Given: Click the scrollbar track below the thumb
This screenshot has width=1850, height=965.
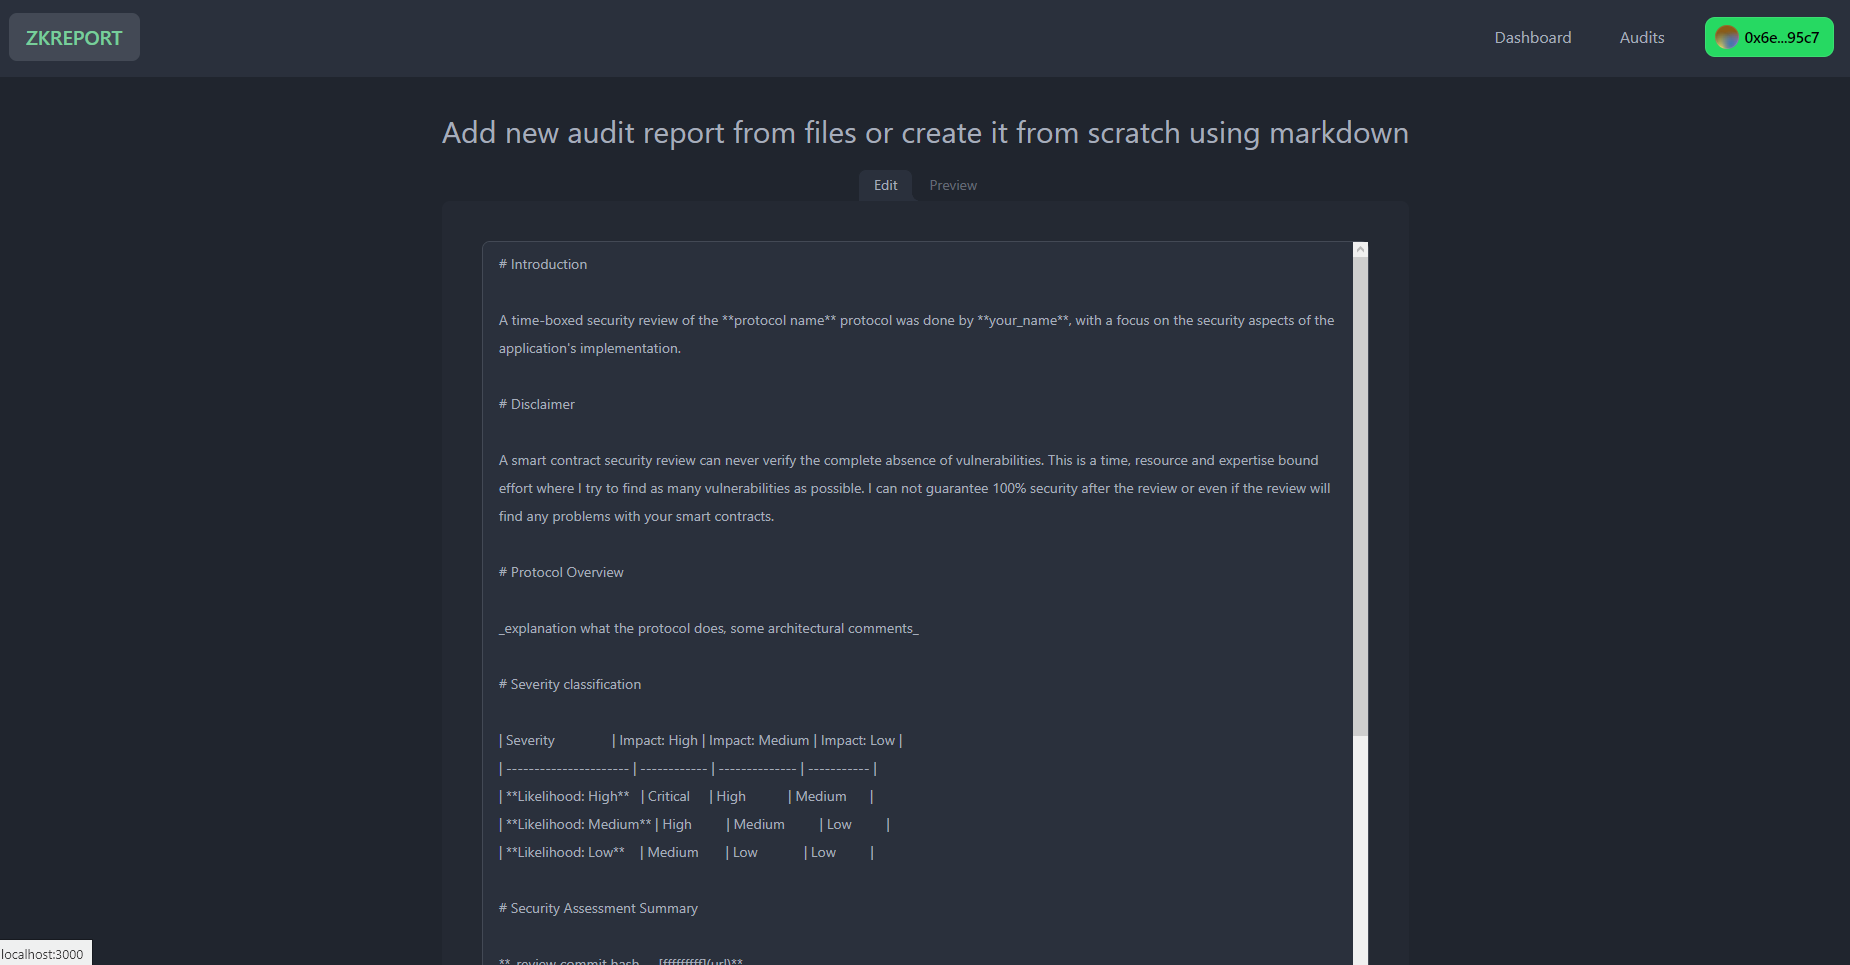Looking at the screenshot, I should click(x=1360, y=850).
